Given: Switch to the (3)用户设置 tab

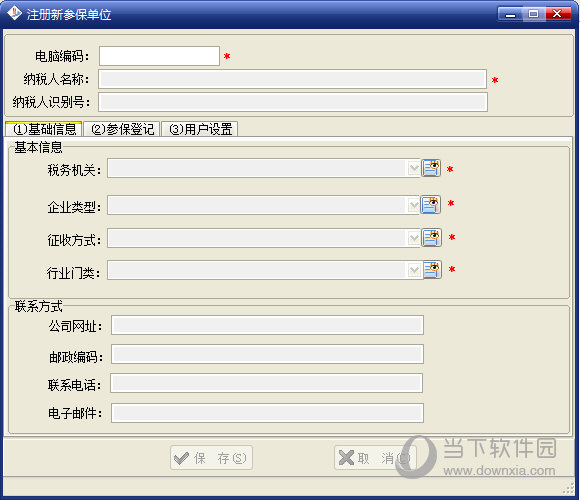Looking at the screenshot, I should 199,129.
